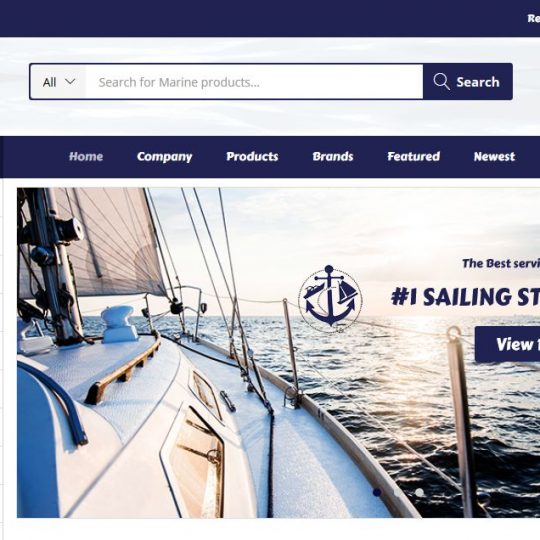Image resolution: width=540 pixels, height=540 pixels.
Task: Open the Home navigation item
Action: (x=86, y=157)
